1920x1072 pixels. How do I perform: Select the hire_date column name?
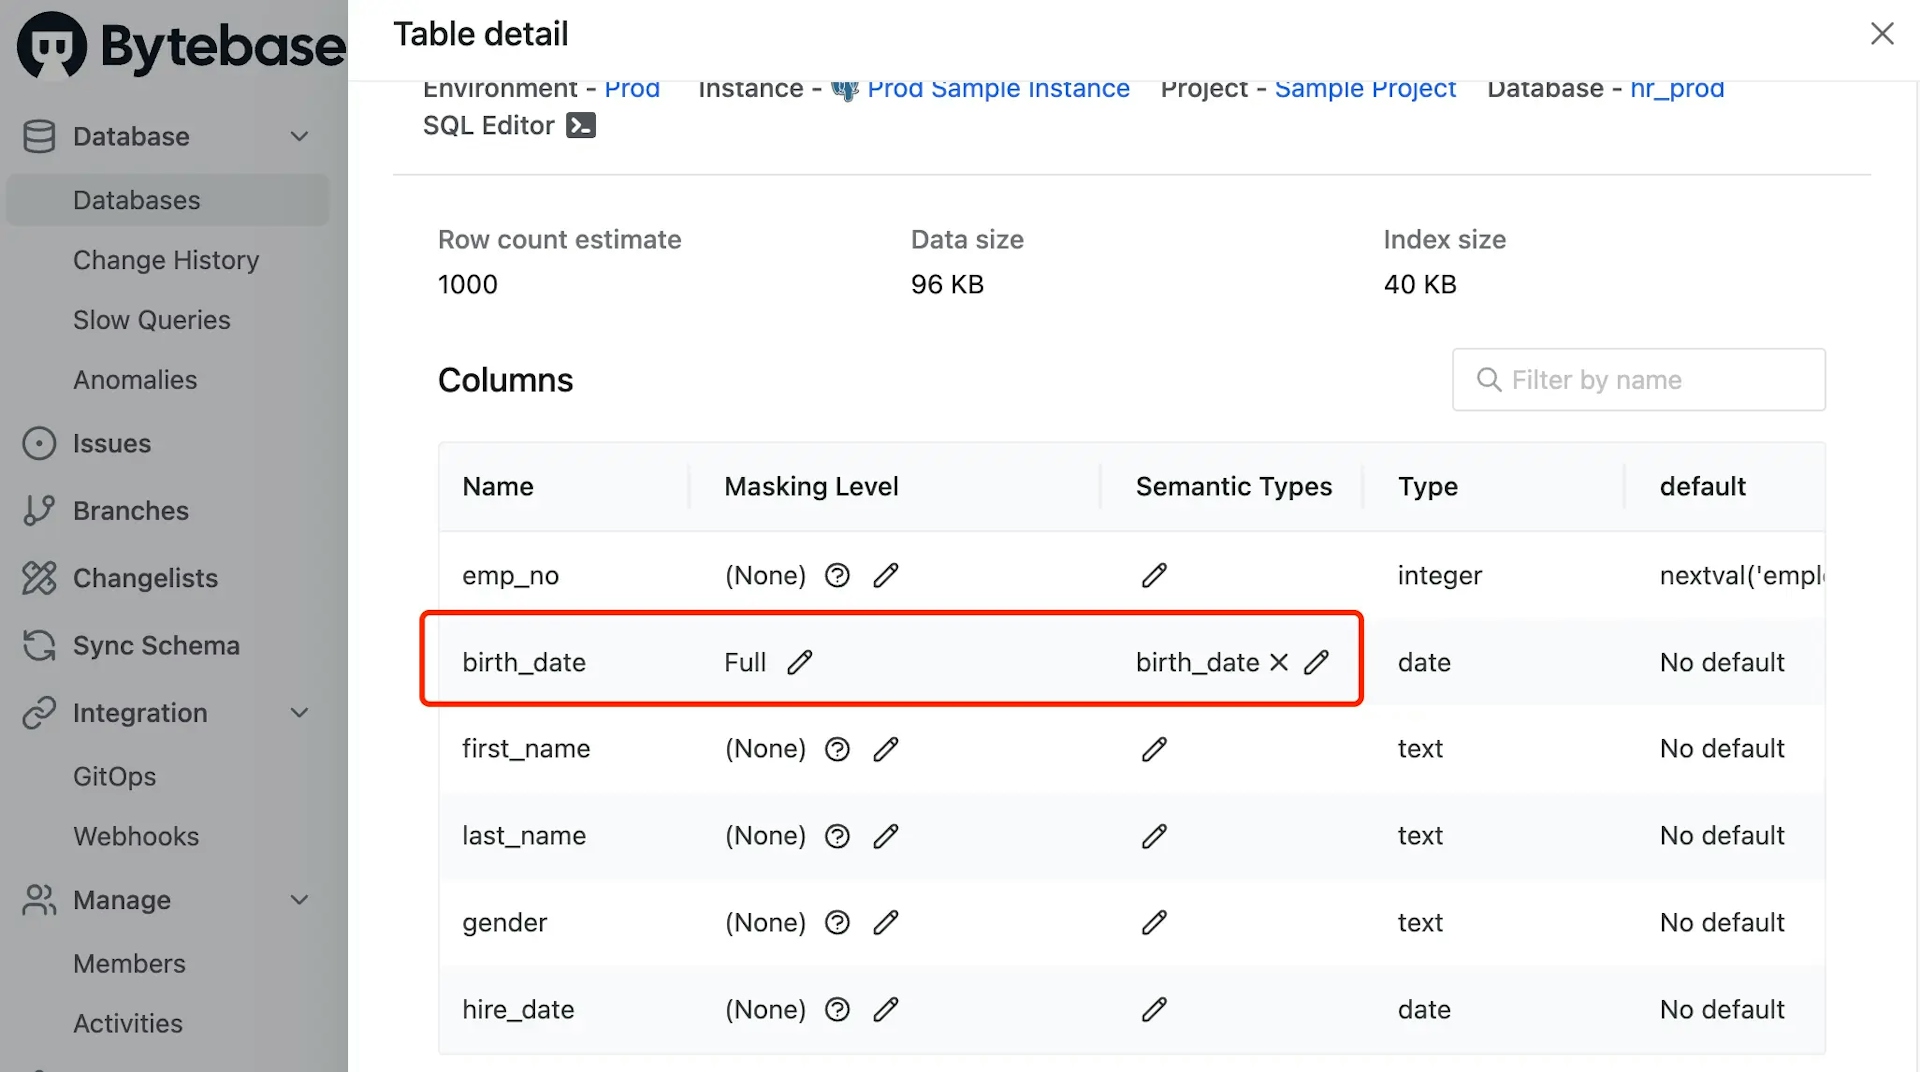pyautogui.click(x=518, y=1010)
